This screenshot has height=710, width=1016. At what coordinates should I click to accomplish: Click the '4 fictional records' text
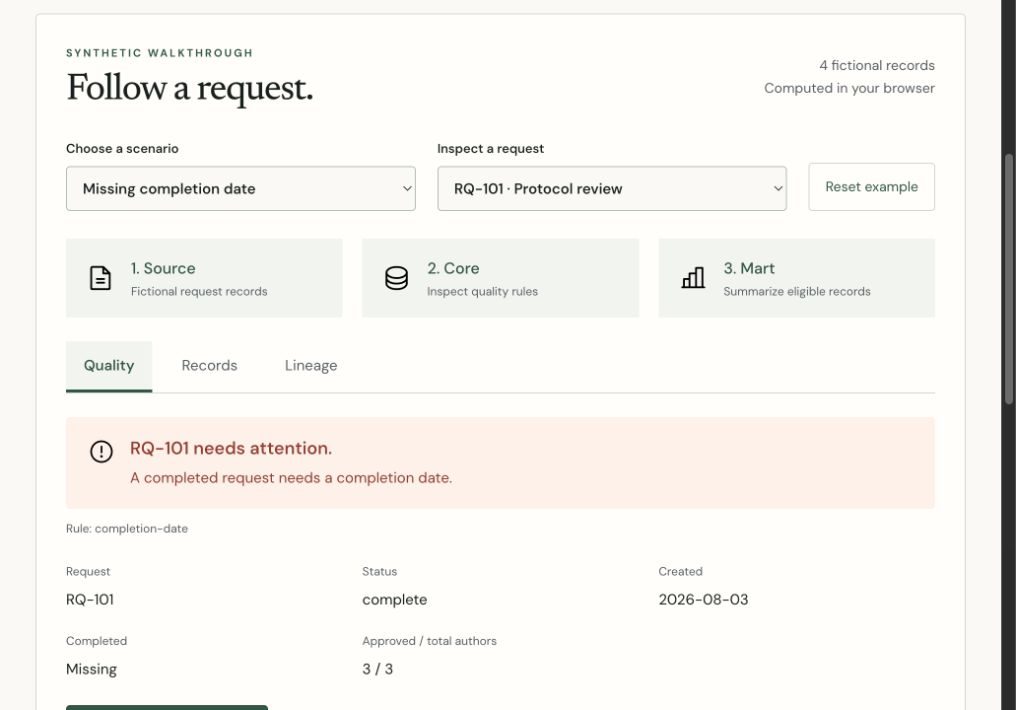pyautogui.click(x=877, y=65)
